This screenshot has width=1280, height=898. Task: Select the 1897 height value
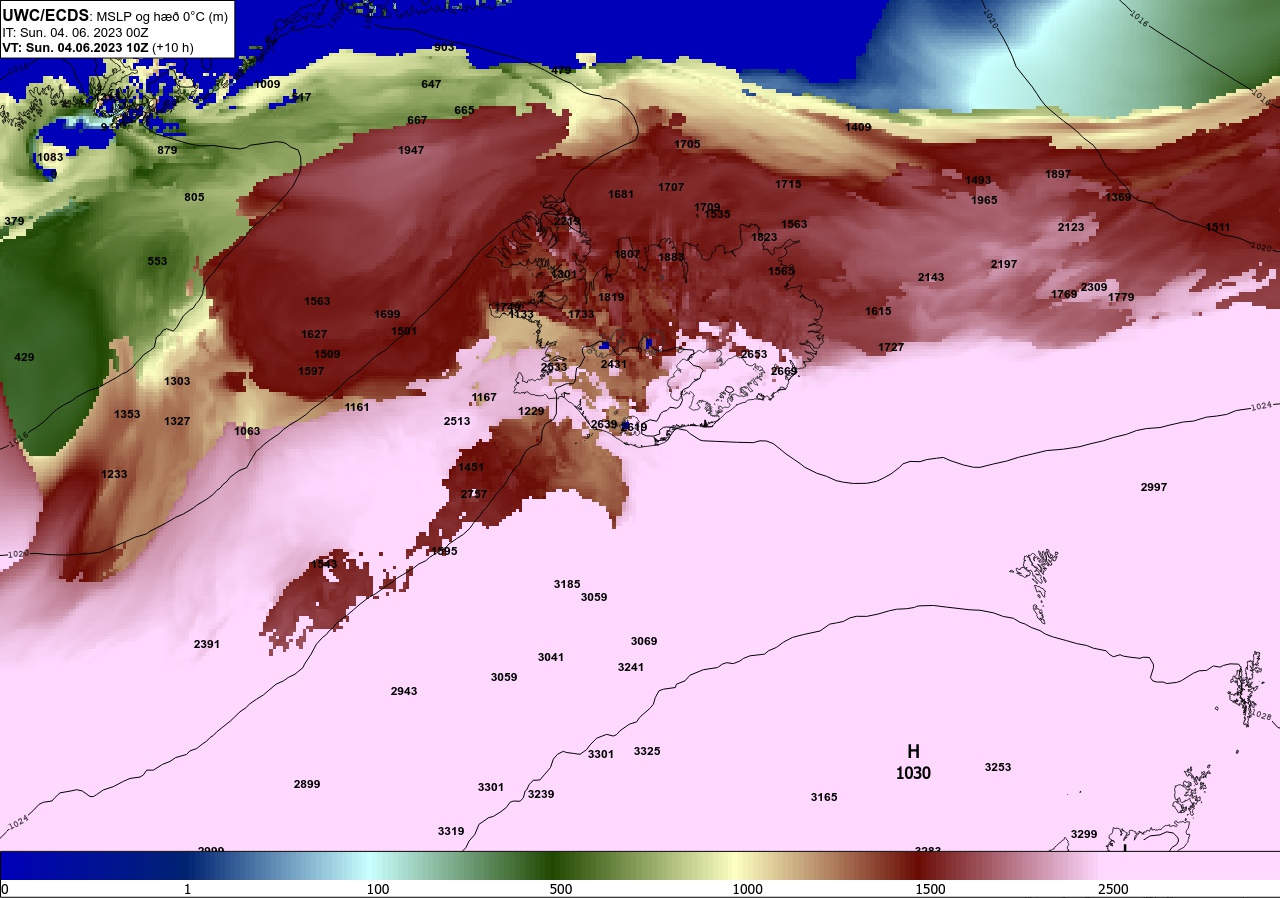click(x=1058, y=174)
